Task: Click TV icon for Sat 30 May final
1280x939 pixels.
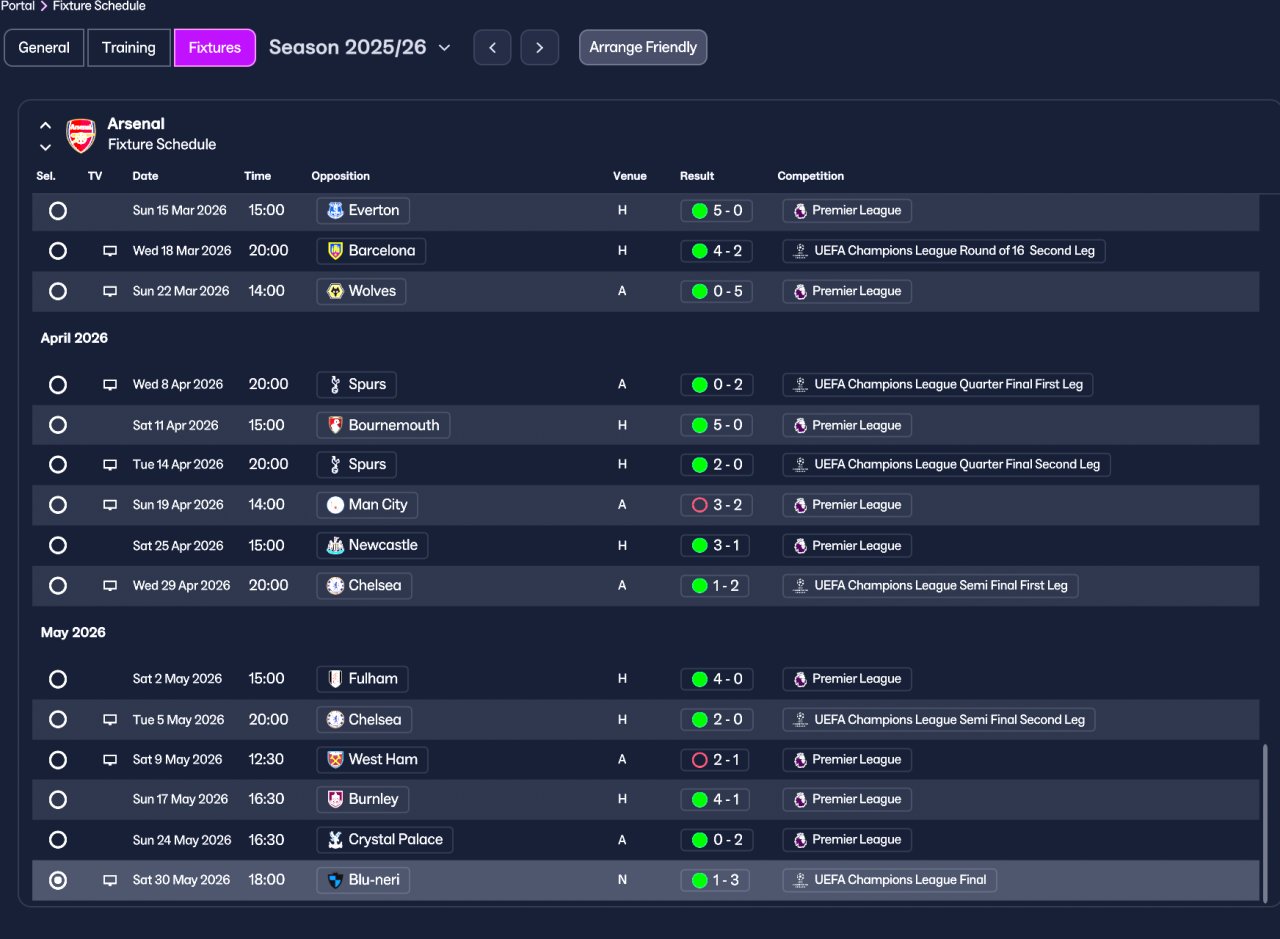Action: click(110, 880)
